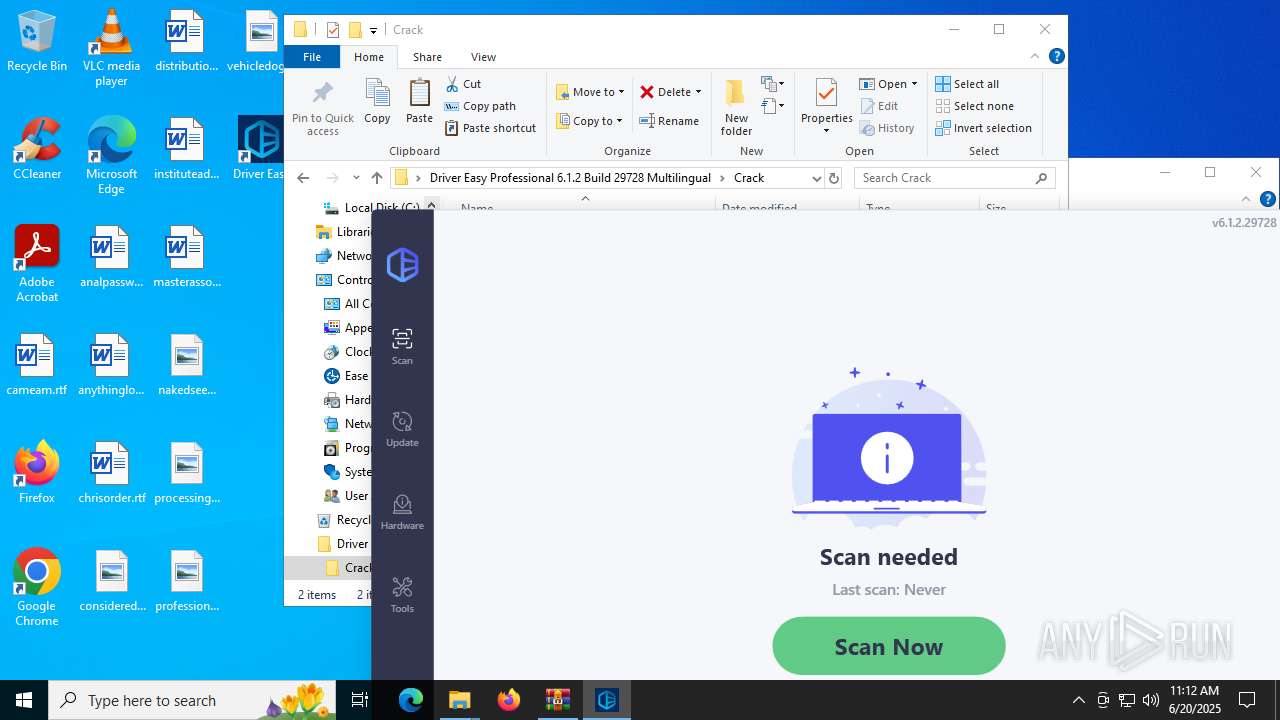Screen dimensions: 1280x720
Task: Select Google Chrome desktop shortcut
Action: [x=37, y=588]
